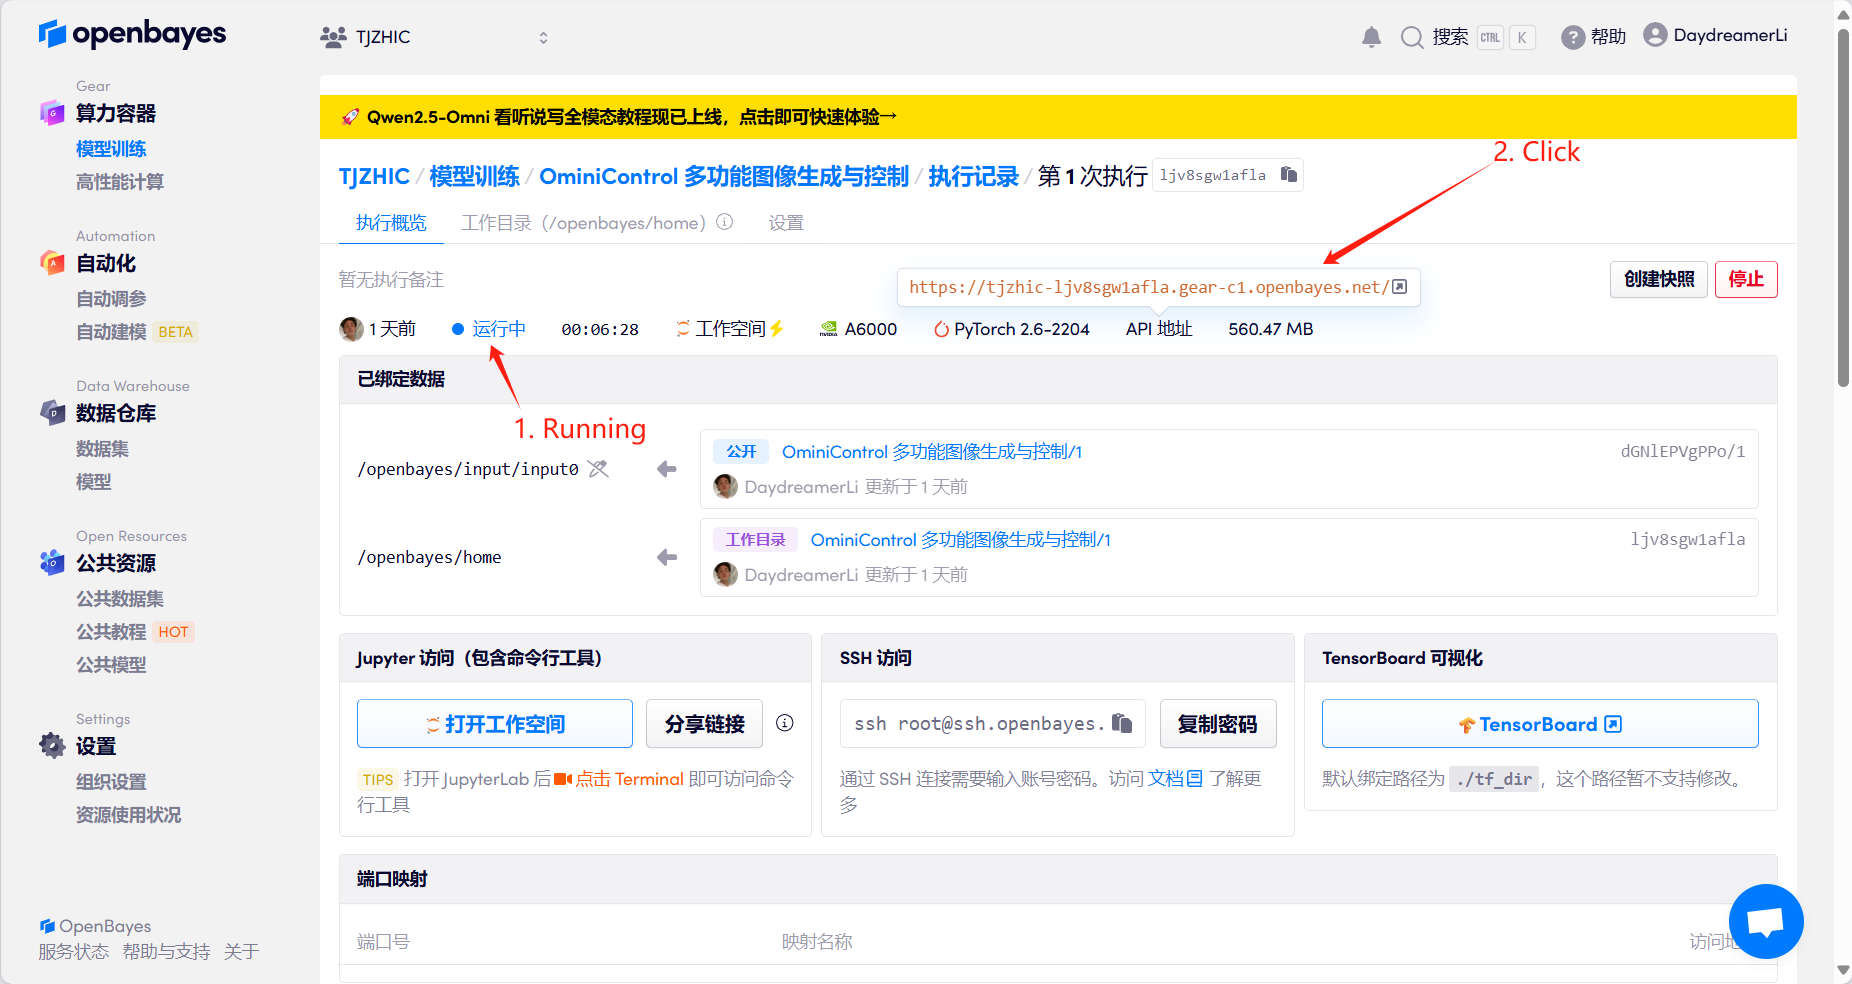This screenshot has width=1852, height=984.
Task: Click the 停止 button
Action: click(x=1745, y=279)
